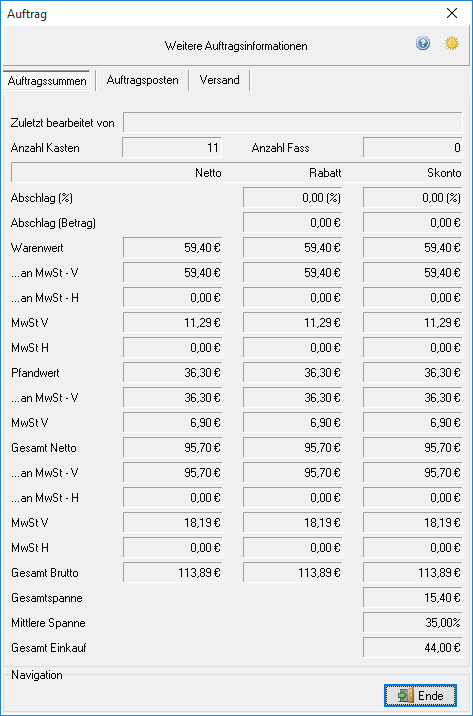Click the blue help question mark icon
This screenshot has width=473, height=716.
coord(423,44)
